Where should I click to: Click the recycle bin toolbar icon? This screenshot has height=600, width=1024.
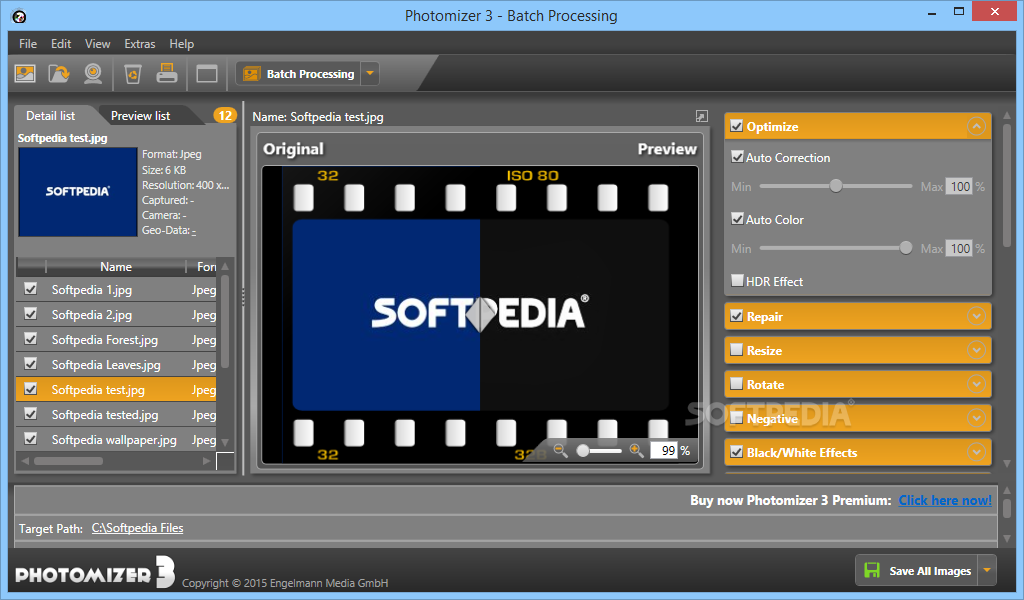tap(133, 74)
